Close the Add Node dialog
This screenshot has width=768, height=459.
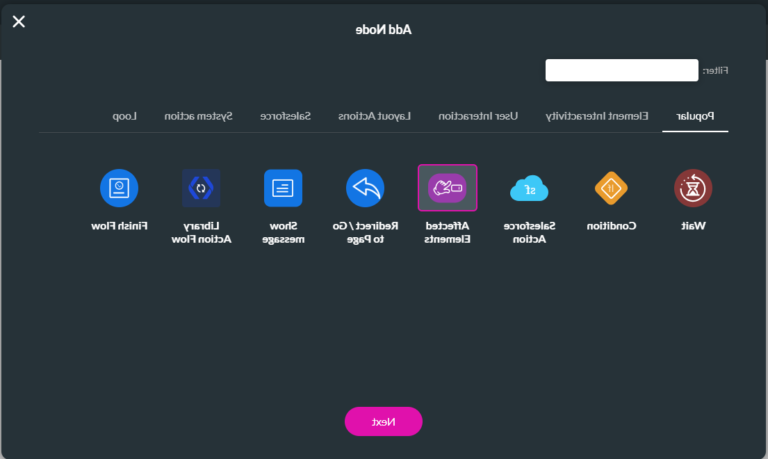19,22
